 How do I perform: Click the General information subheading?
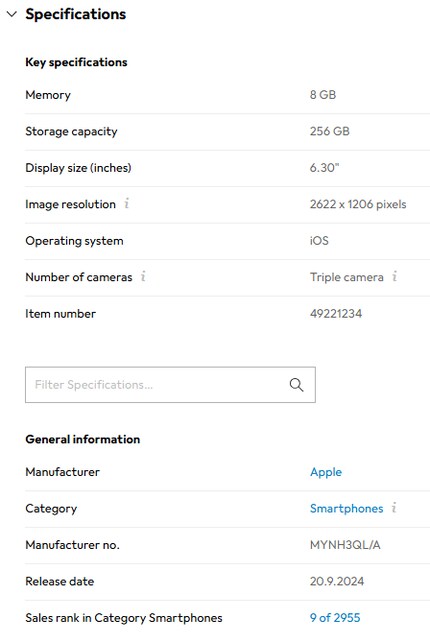pyautogui.click(x=83, y=439)
